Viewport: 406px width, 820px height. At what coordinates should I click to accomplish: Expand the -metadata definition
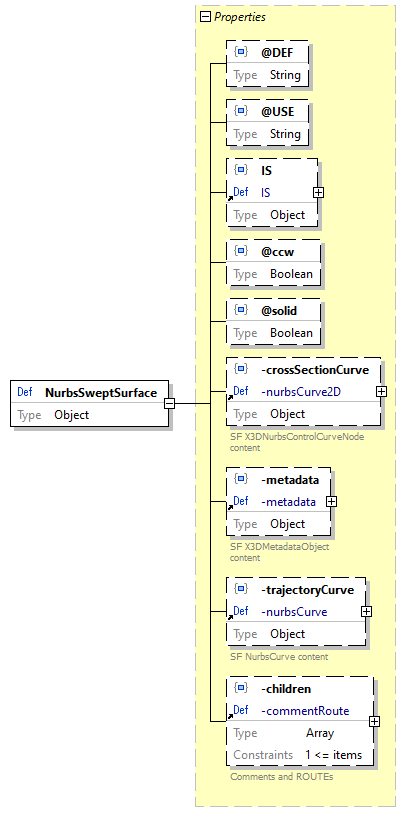click(331, 502)
